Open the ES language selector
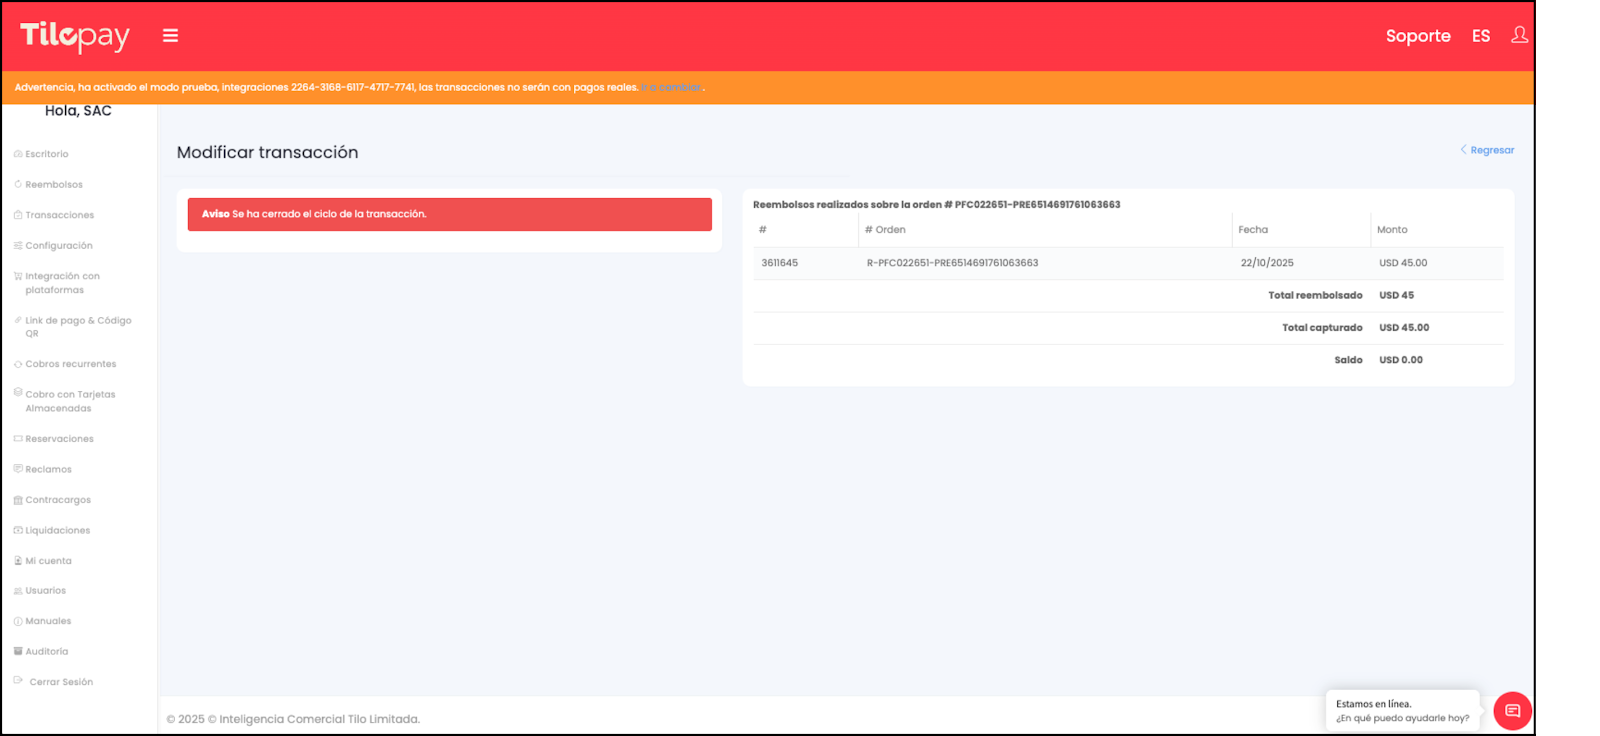This screenshot has height=736, width=1600. coord(1480,36)
